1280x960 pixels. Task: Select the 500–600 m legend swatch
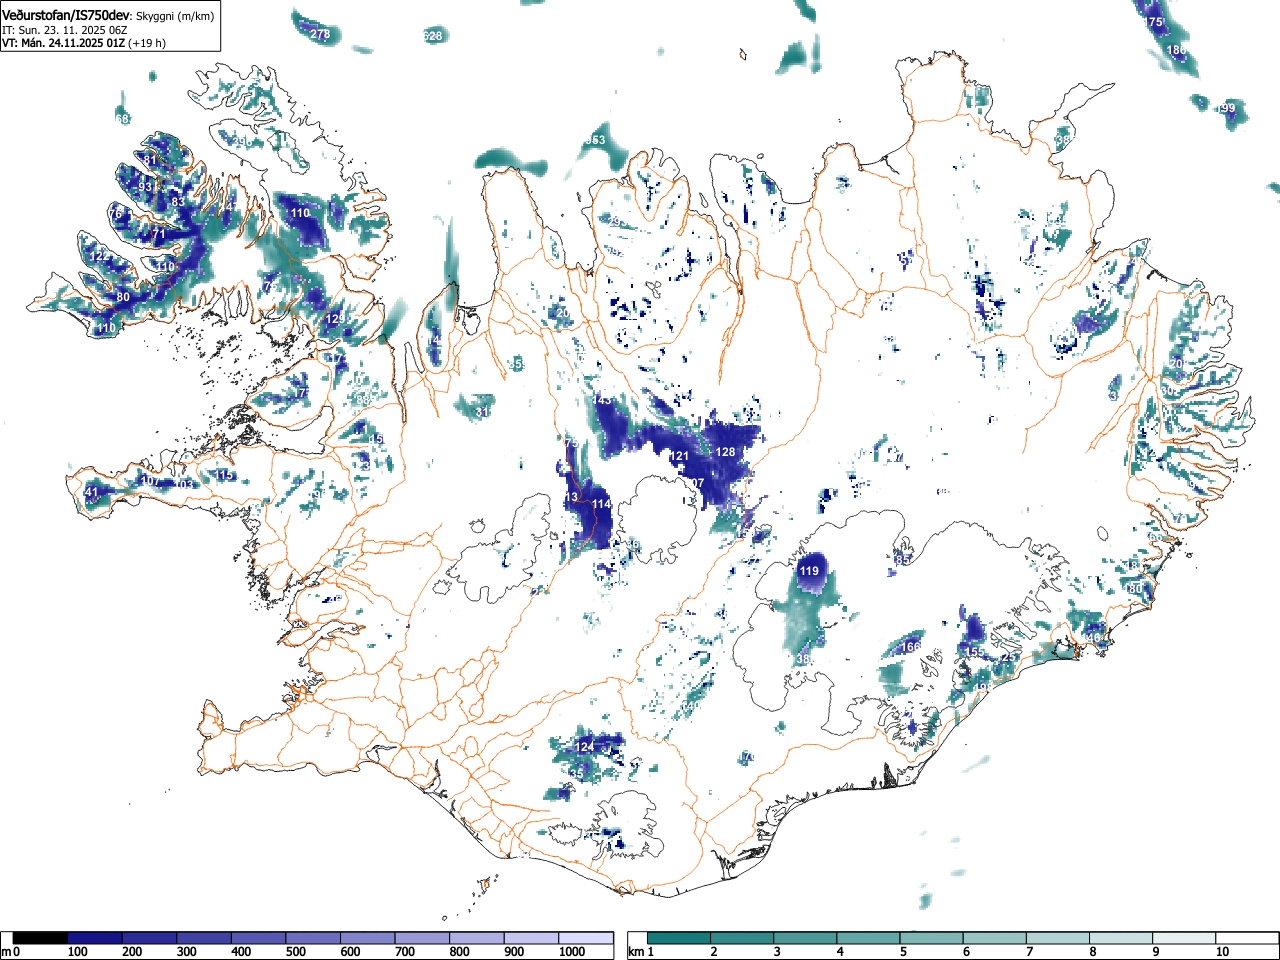click(x=313, y=938)
